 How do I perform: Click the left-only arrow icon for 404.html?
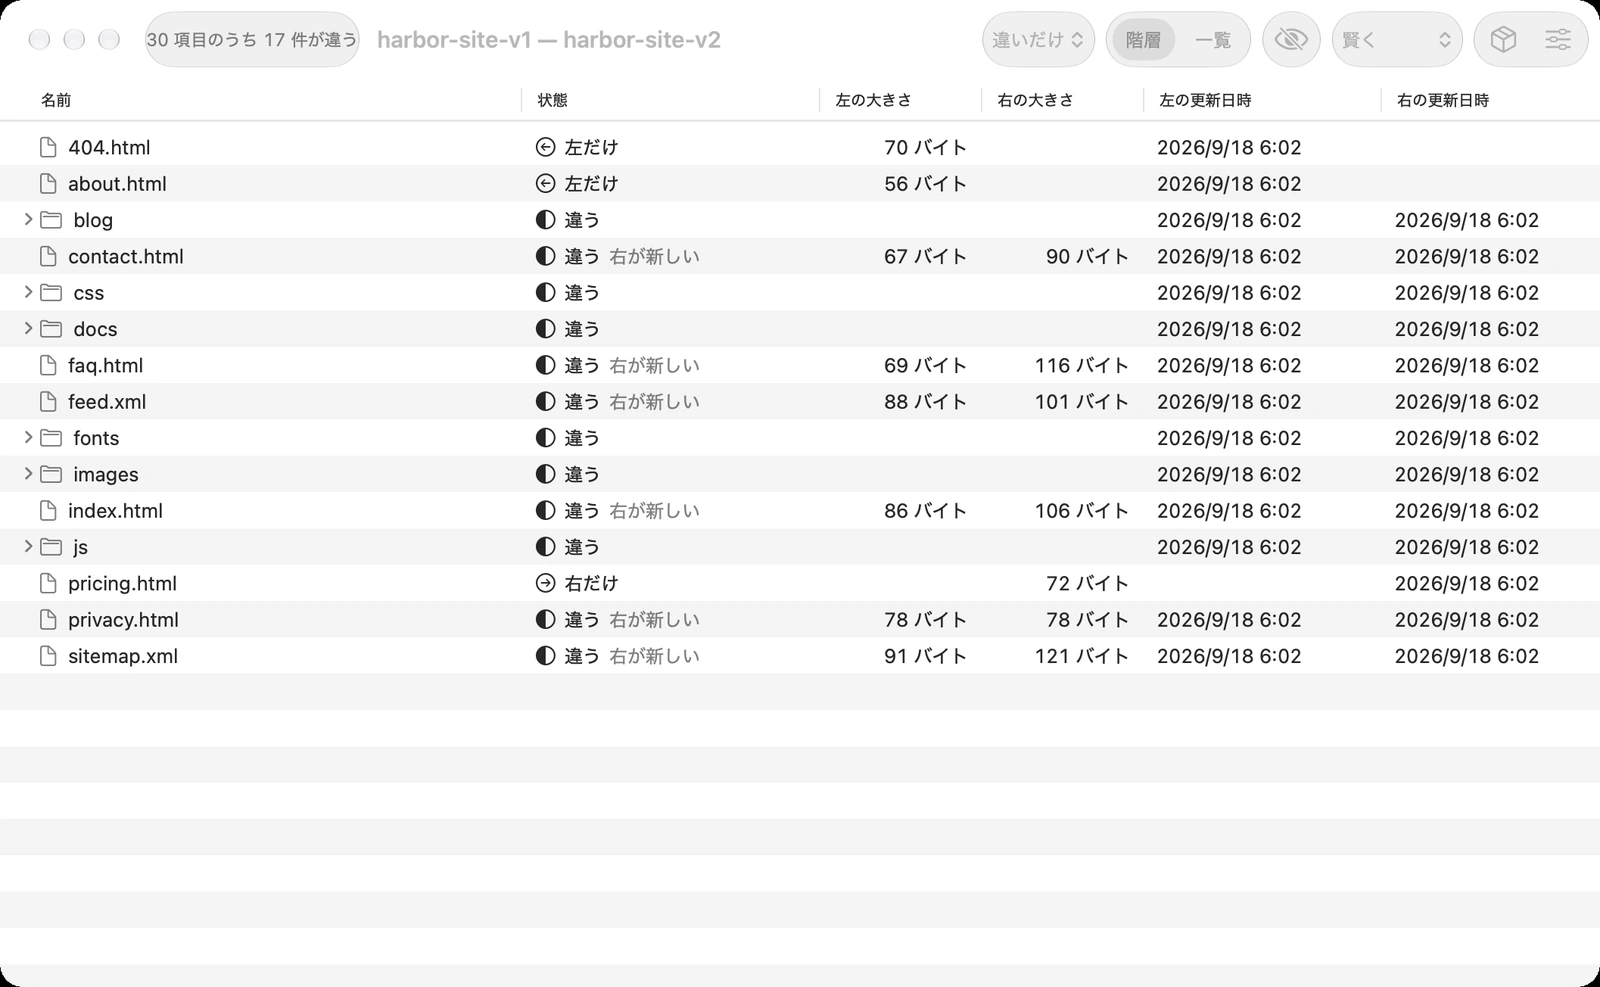pyautogui.click(x=545, y=147)
